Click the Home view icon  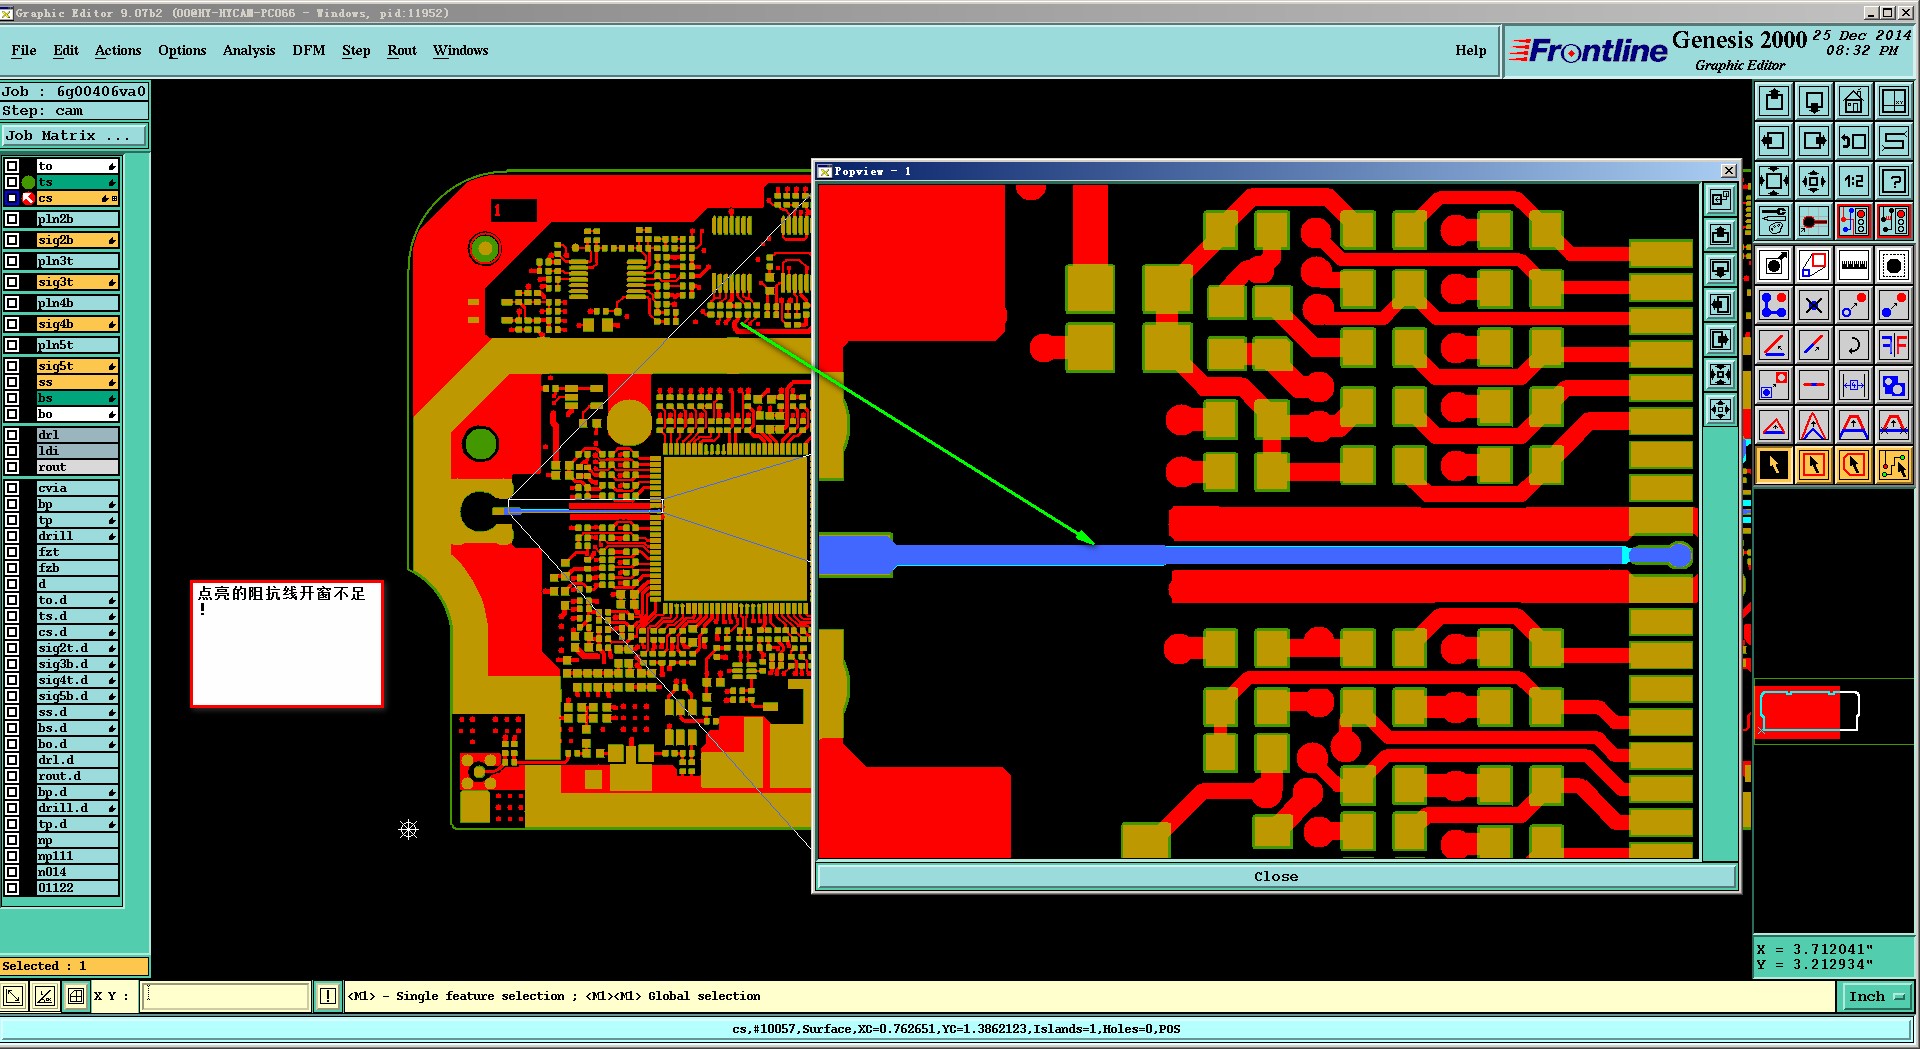click(x=1853, y=101)
